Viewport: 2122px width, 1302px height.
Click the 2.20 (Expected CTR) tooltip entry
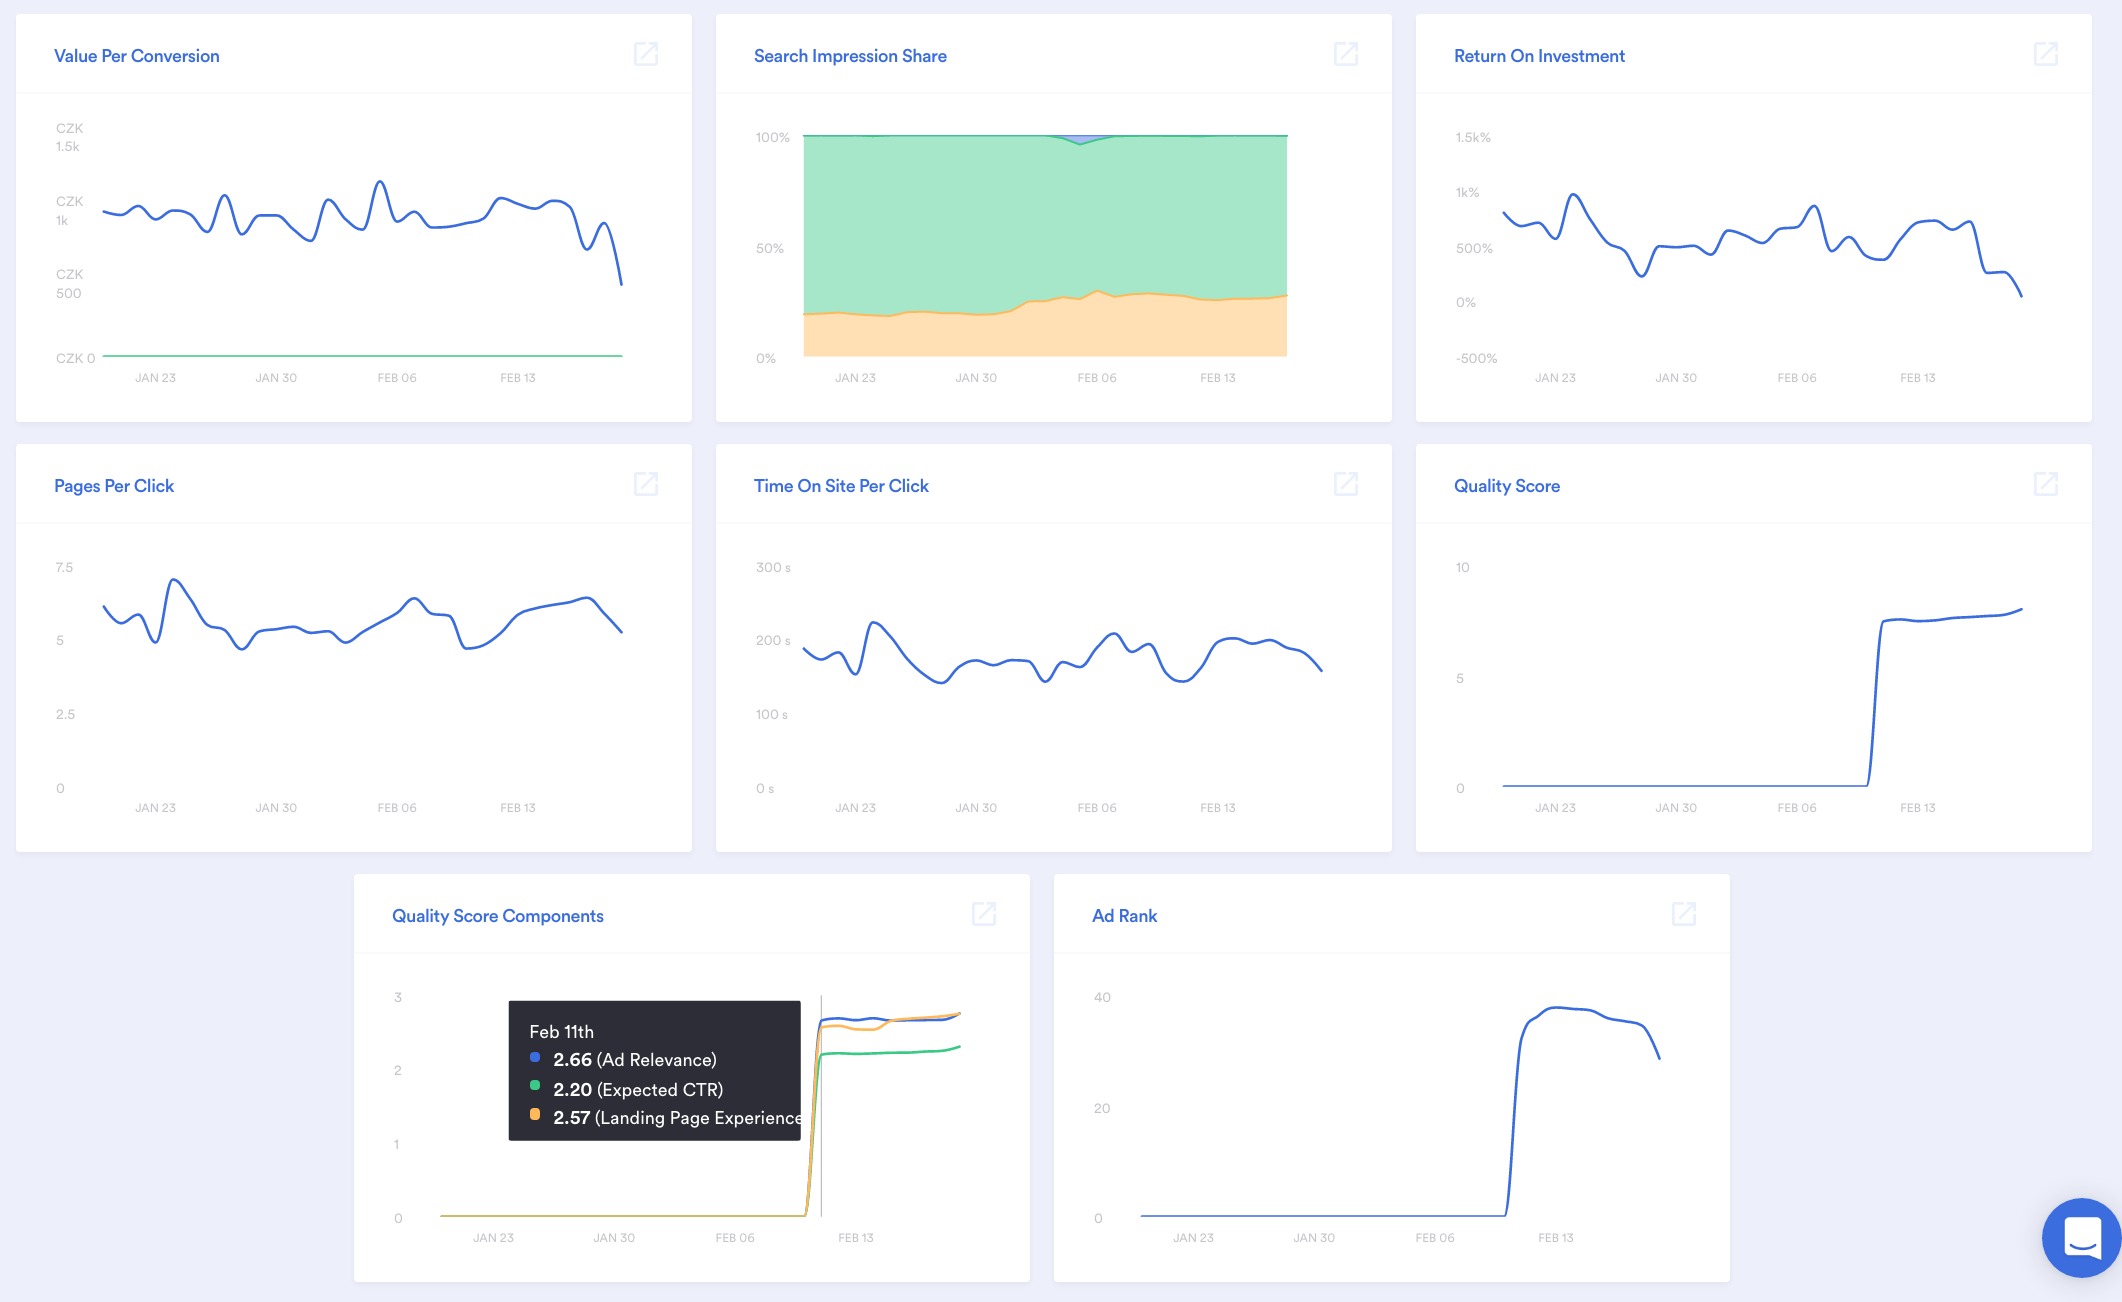pyautogui.click(x=638, y=1090)
